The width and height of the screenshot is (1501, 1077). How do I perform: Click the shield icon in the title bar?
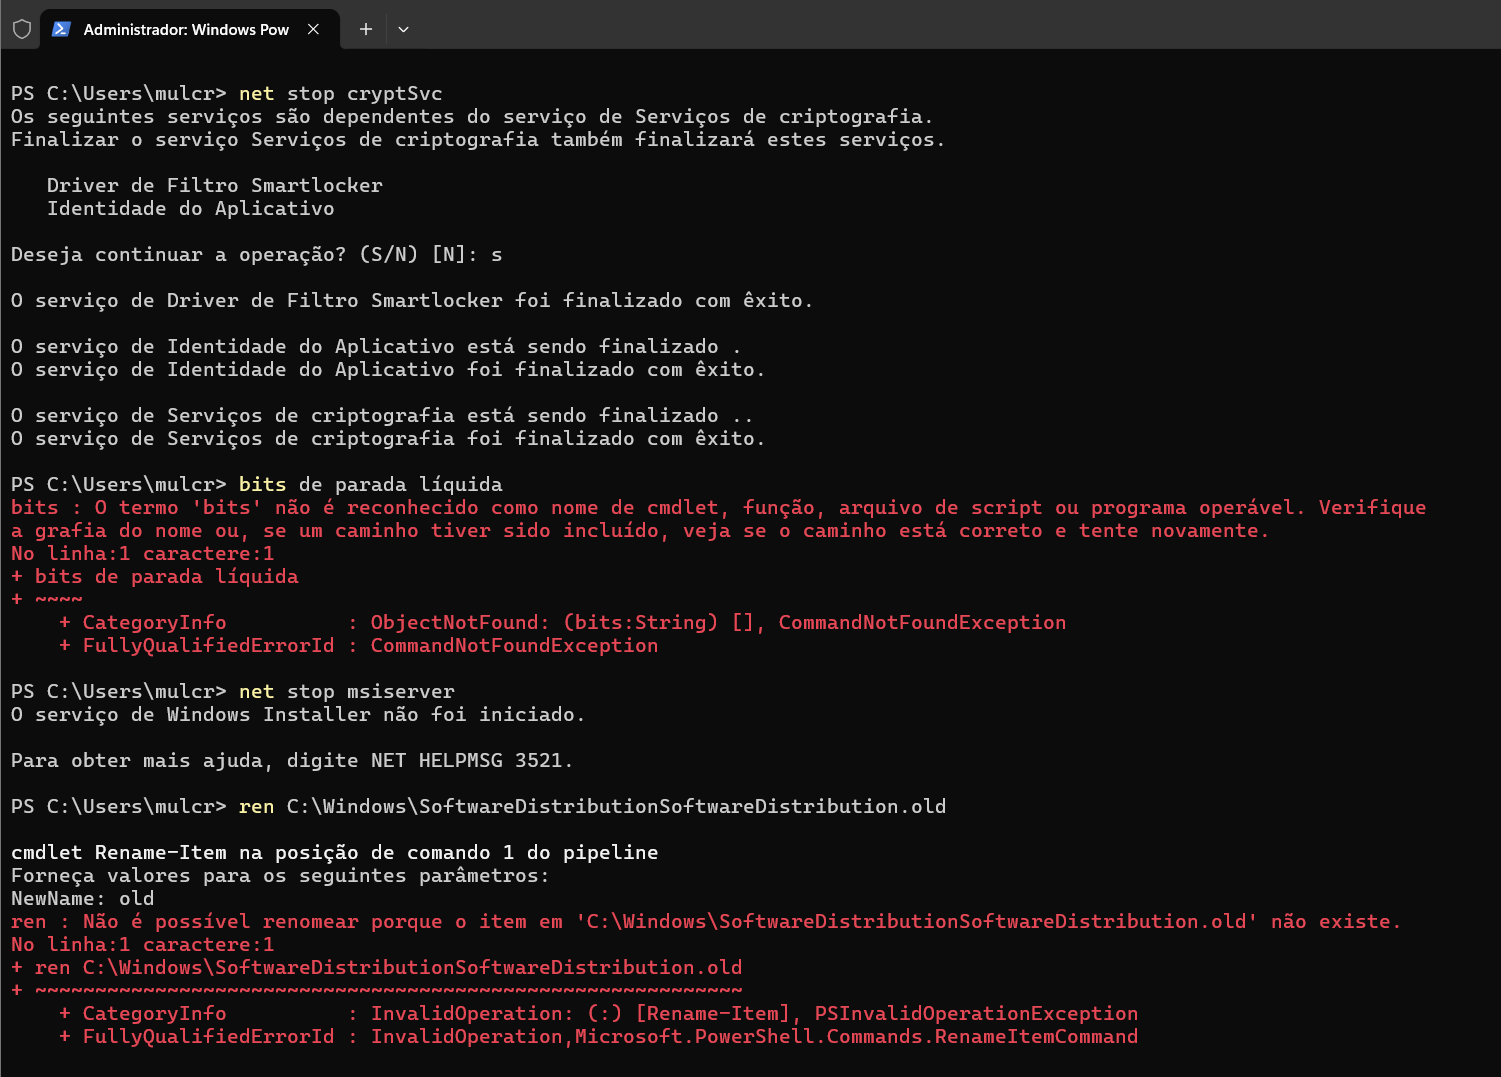pyautogui.click(x=22, y=29)
